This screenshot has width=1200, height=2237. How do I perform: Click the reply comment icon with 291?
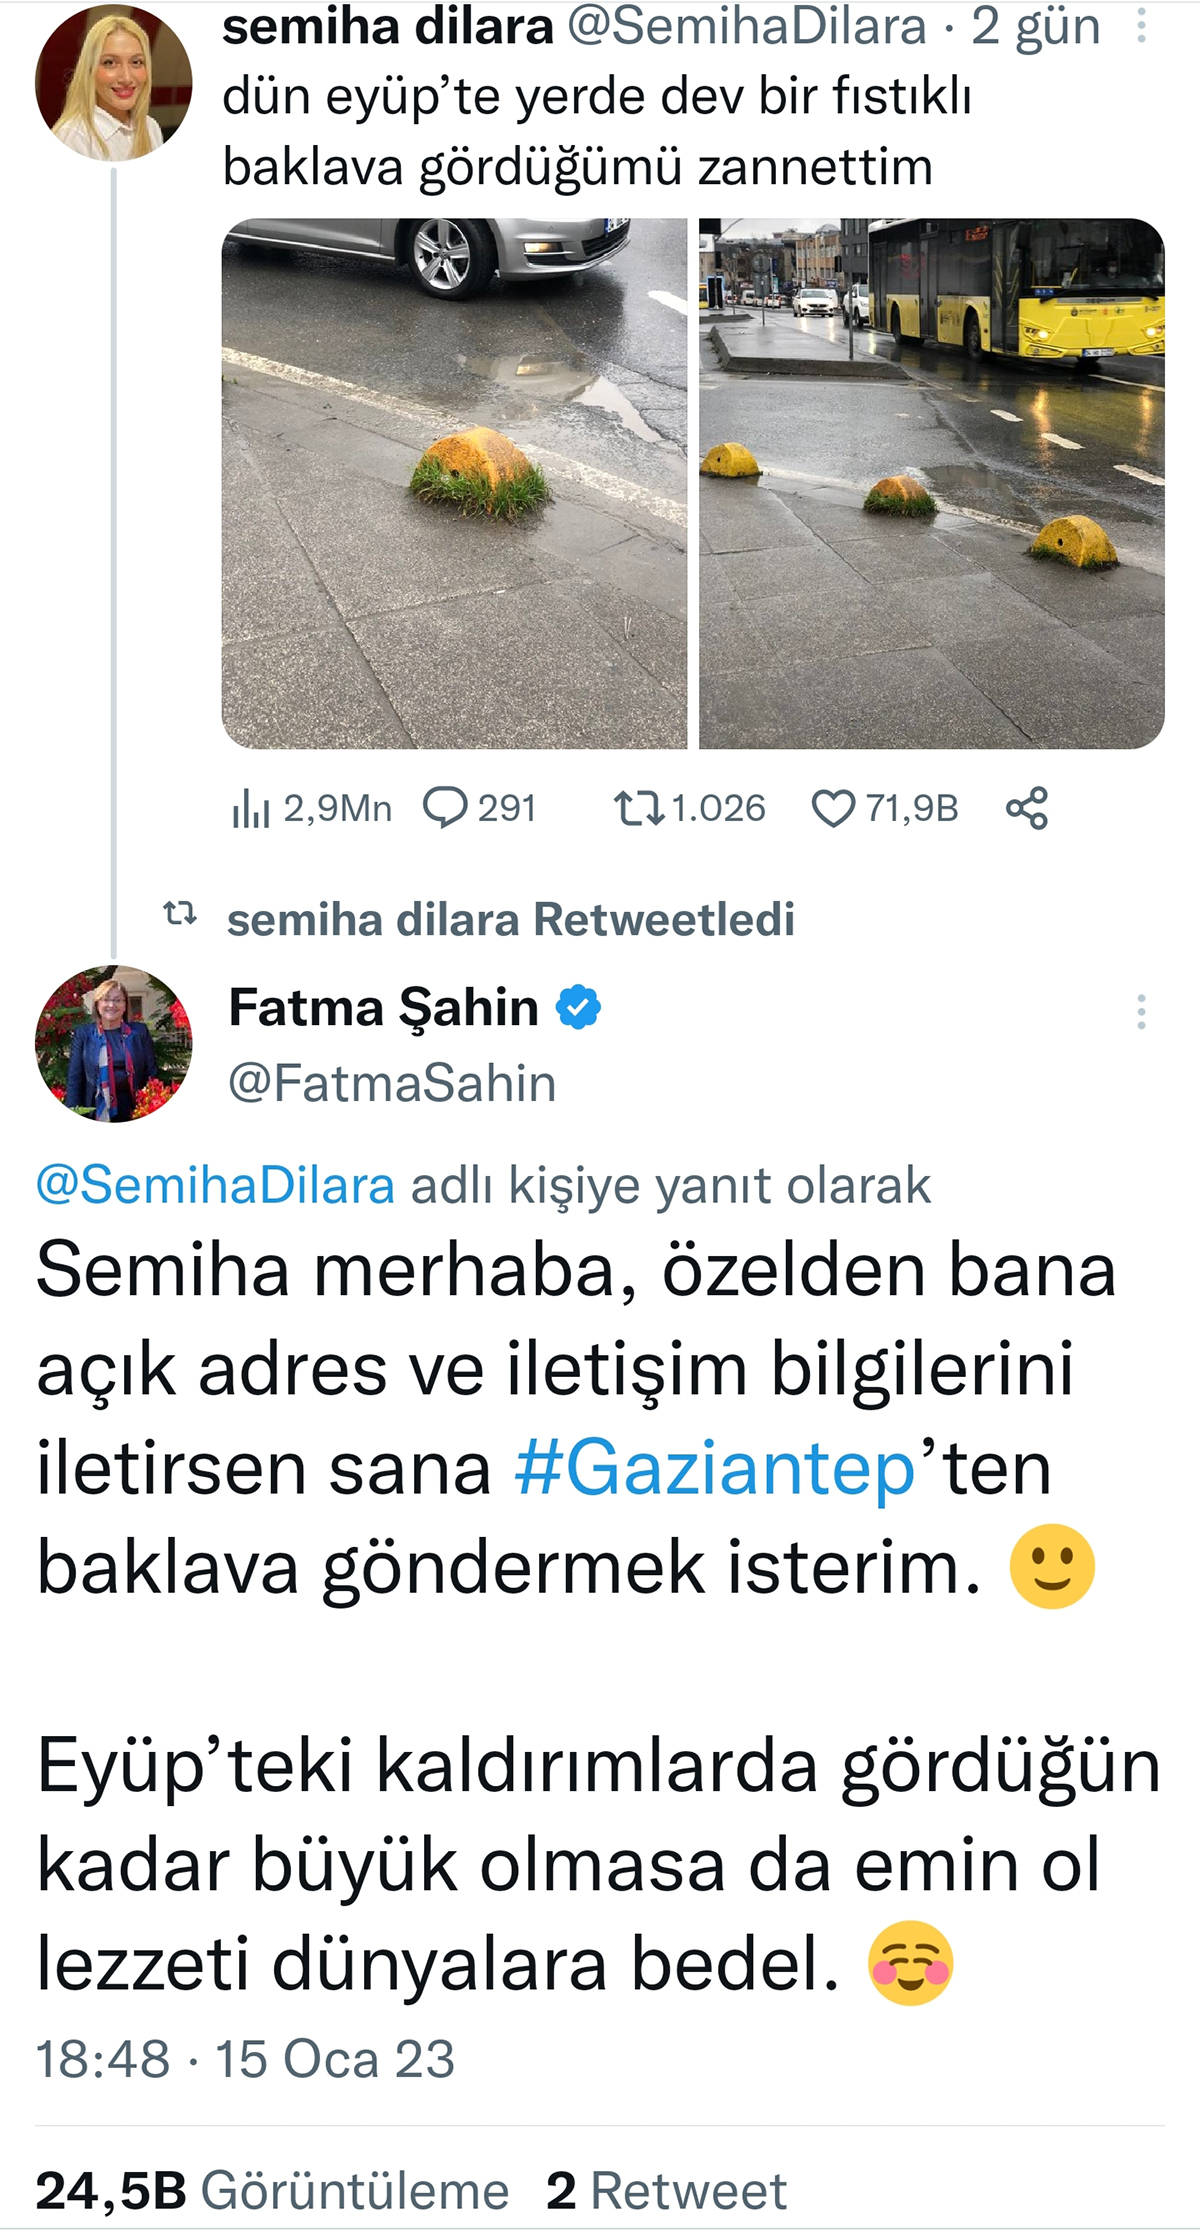tap(445, 808)
